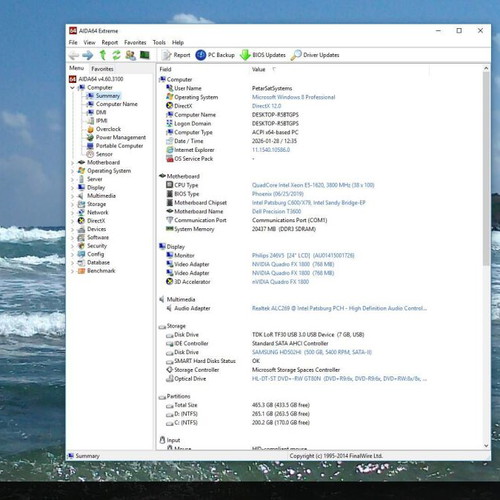Image resolution: width=500 pixels, height=500 pixels.
Task: Click the green Up arrow toolbar icon
Action: pyautogui.click(x=103, y=55)
